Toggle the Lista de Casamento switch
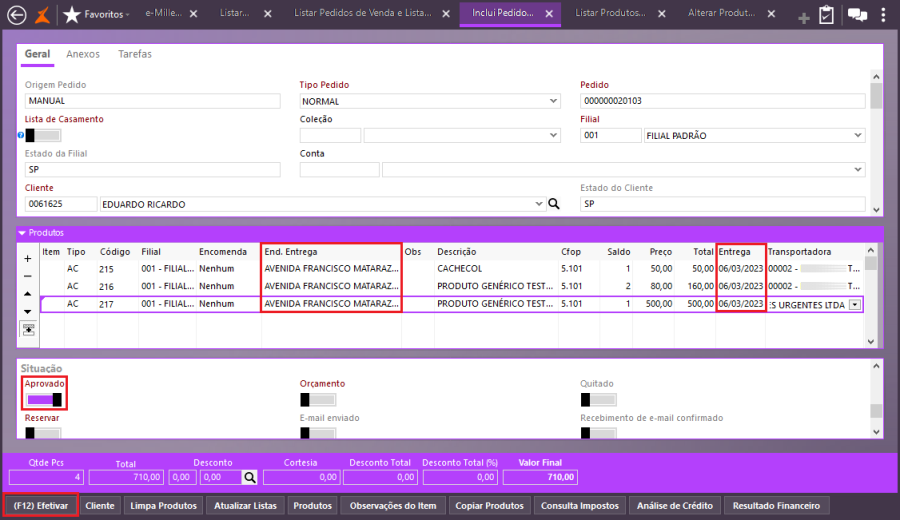900x520 pixels. 43,135
